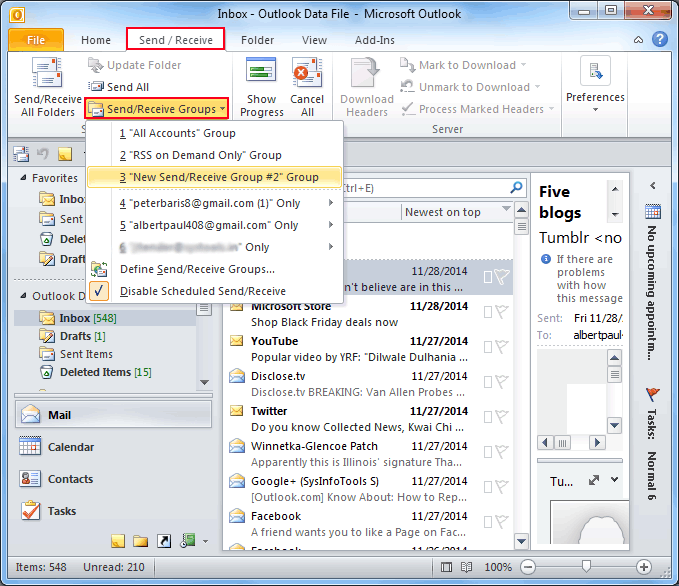The height and width of the screenshot is (586, 679).
Task: Click zoom in plus button
Action: coord(644,567)
